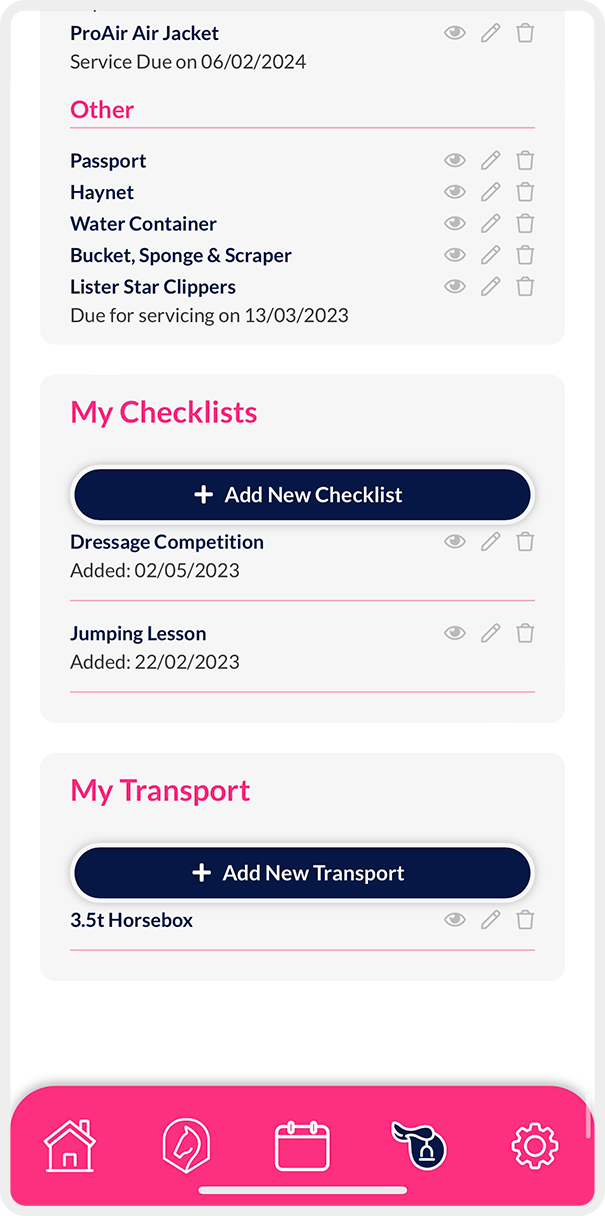Open the Bucket, Sponge & Scraper item
The image size is (605, 1216).
[181, 256]
